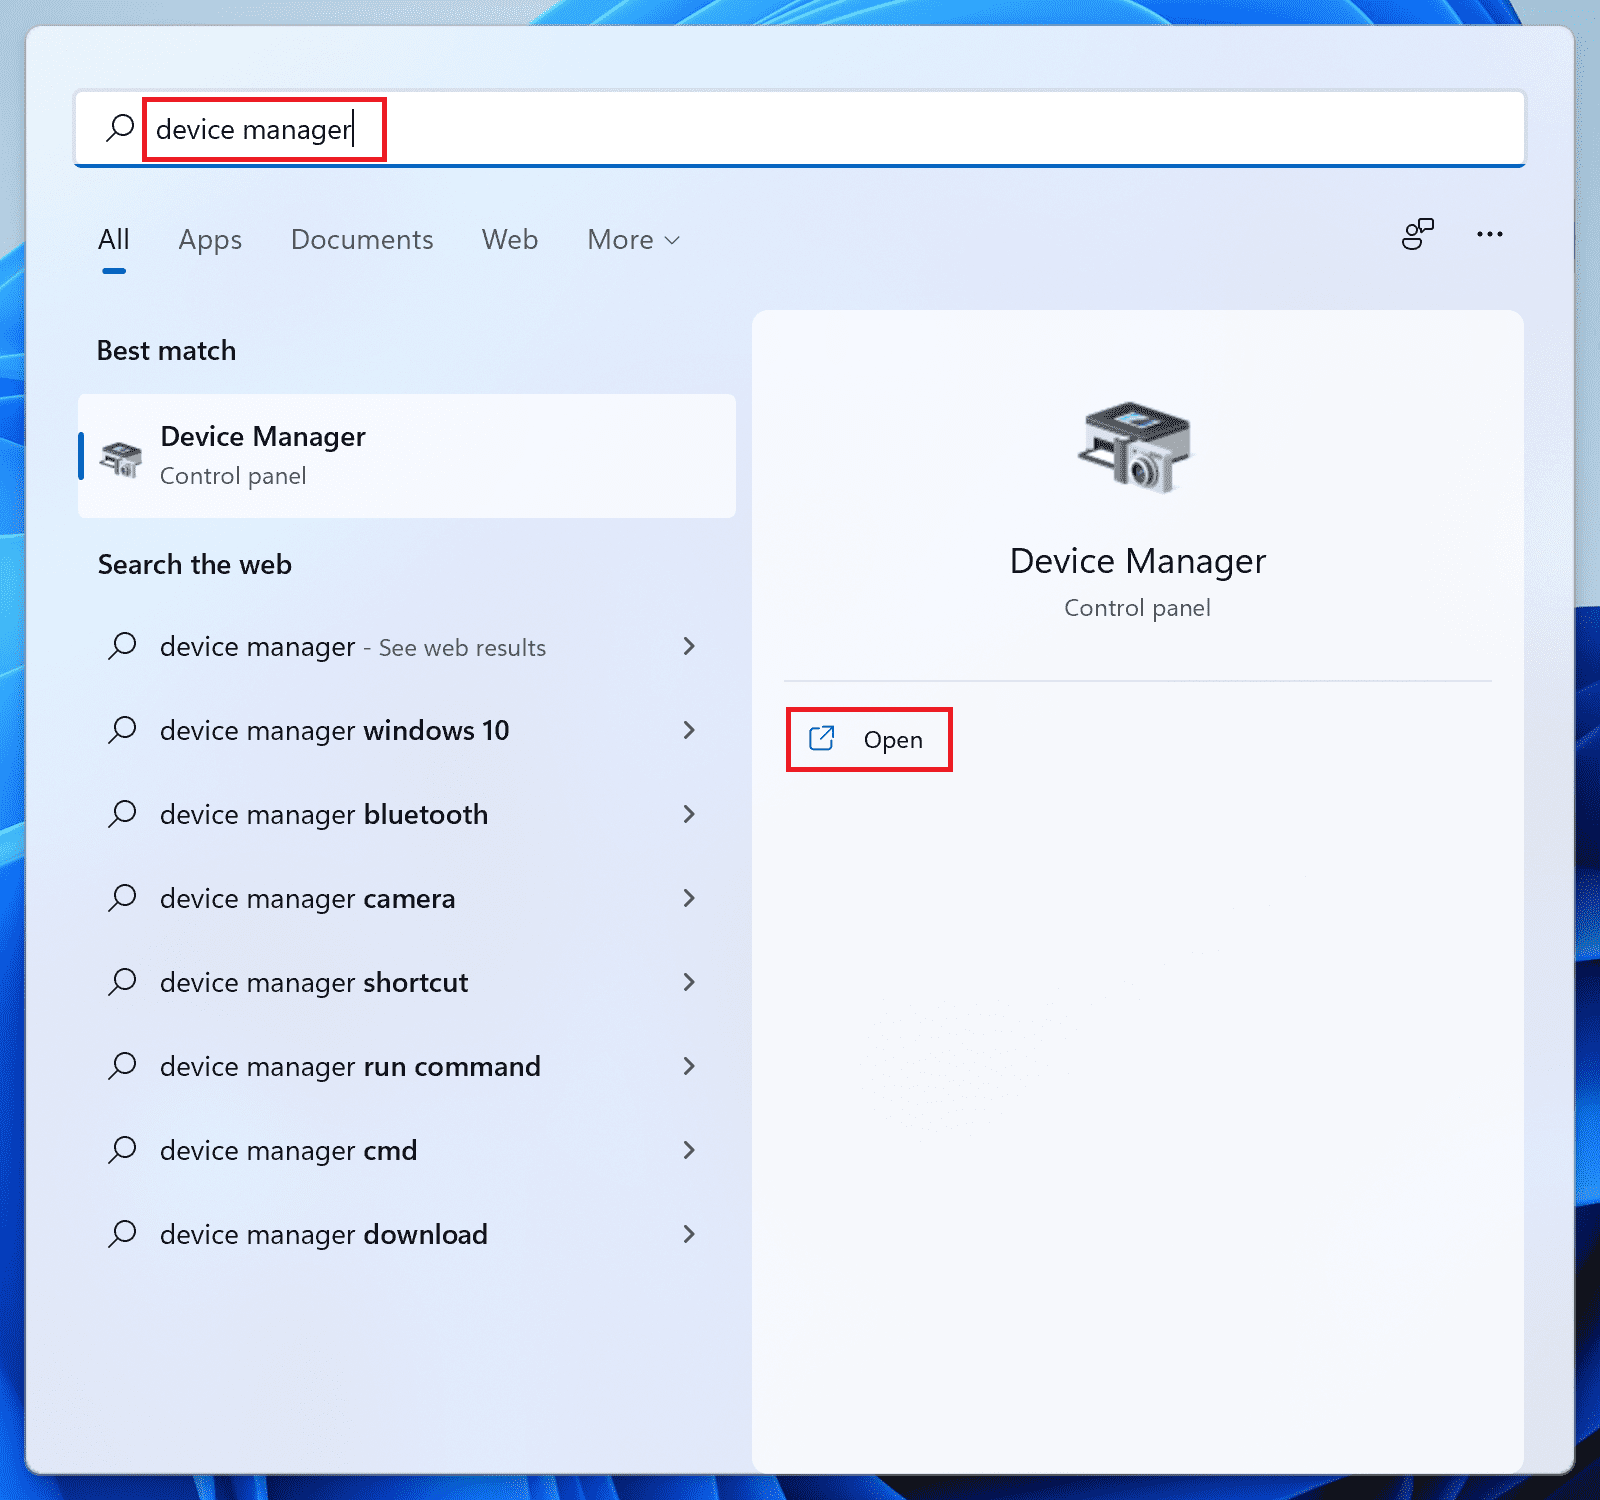Viewport: 1600px width, 1500px height.
Task: Open the three-dot options menu
Action: click(x=1489, y=234)
